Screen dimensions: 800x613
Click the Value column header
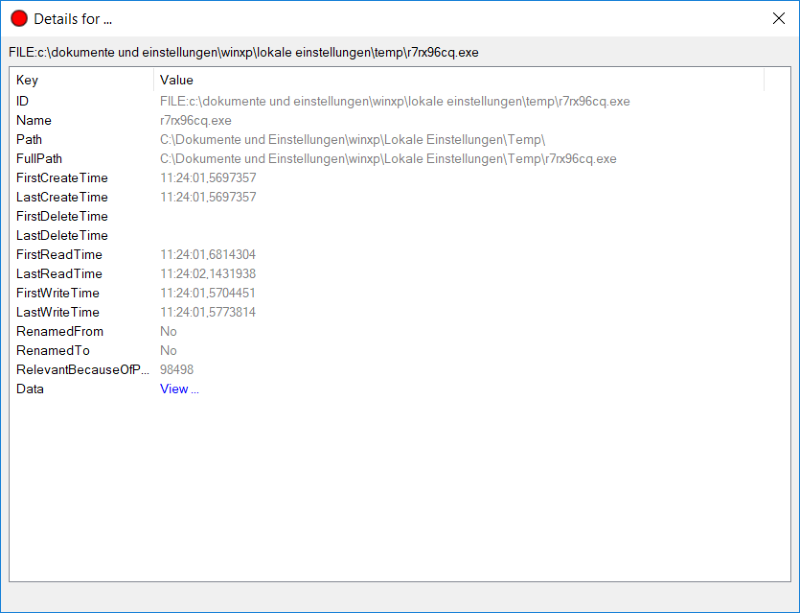(x=176, y=80)
